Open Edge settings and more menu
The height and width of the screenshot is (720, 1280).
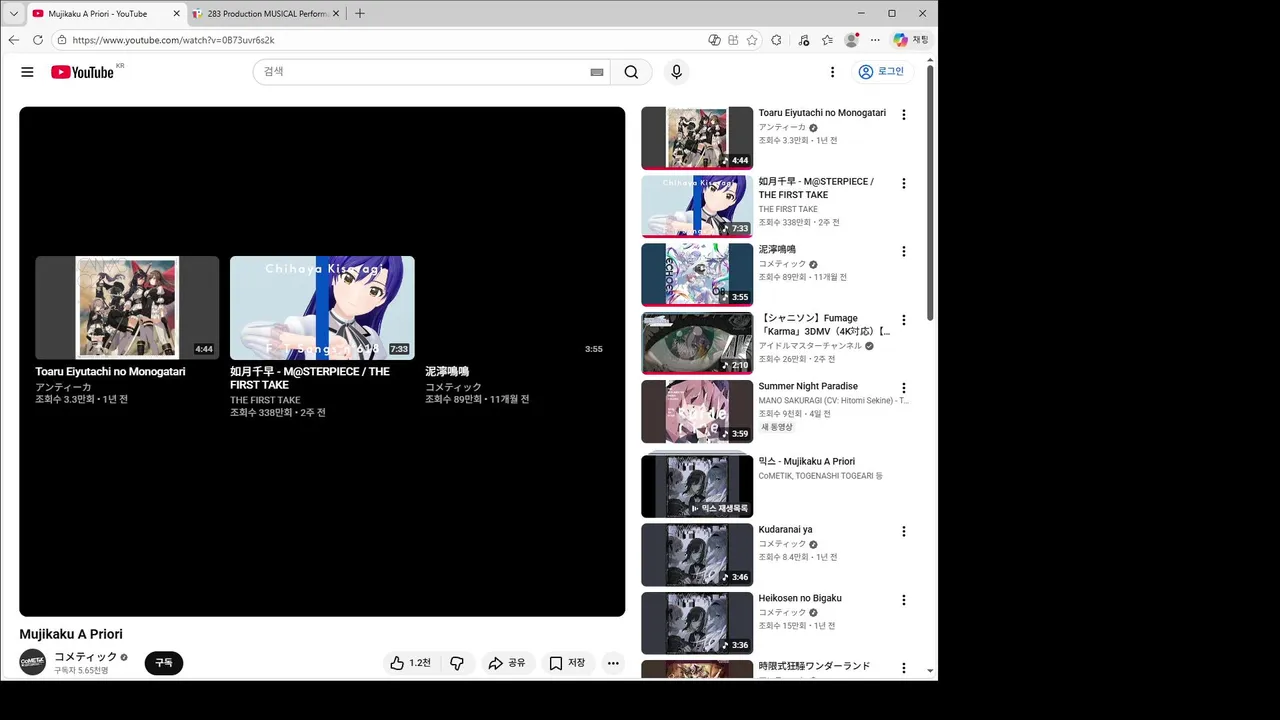(x=875, y=40)
